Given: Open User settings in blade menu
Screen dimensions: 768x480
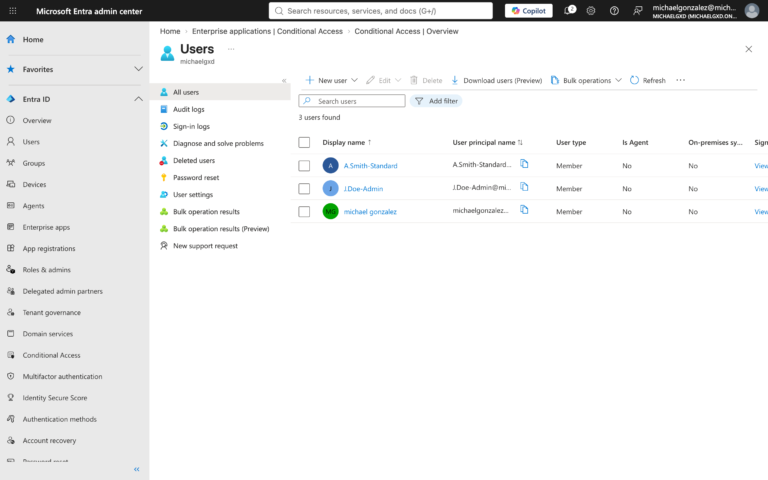Looking at the screenshot, I should 192,195.
